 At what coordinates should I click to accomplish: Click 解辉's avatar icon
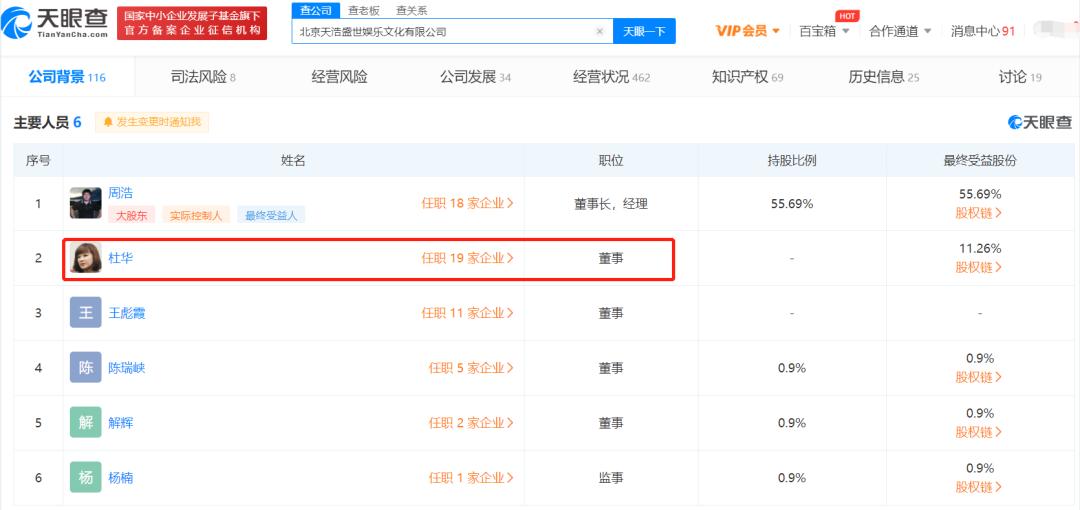[85, 422]
